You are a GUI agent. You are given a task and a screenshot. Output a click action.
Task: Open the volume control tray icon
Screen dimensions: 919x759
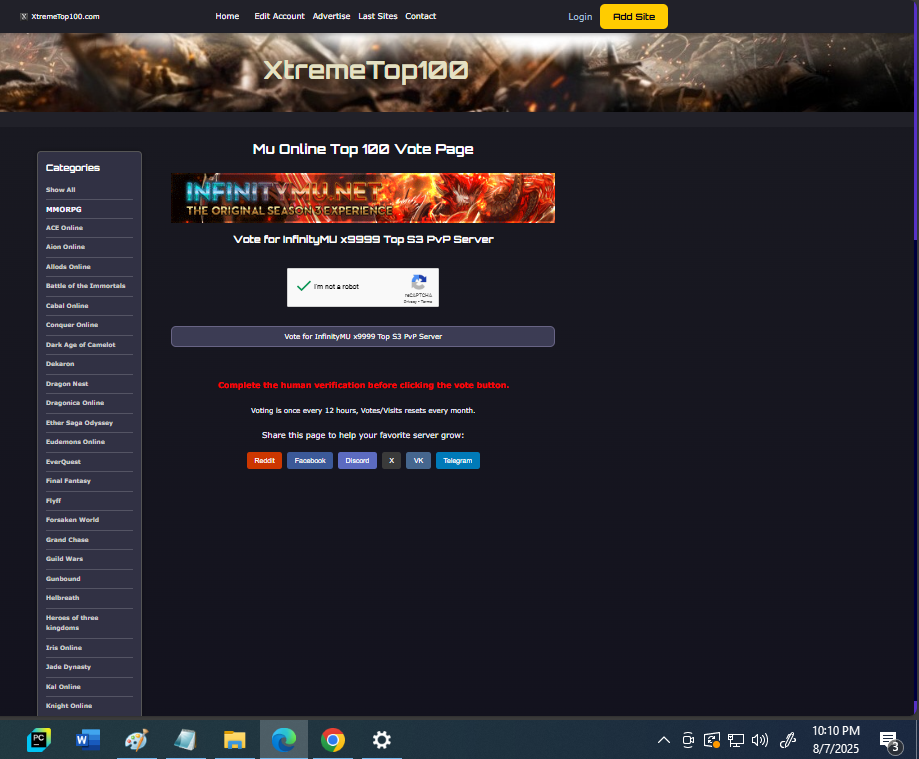point(760,740)
